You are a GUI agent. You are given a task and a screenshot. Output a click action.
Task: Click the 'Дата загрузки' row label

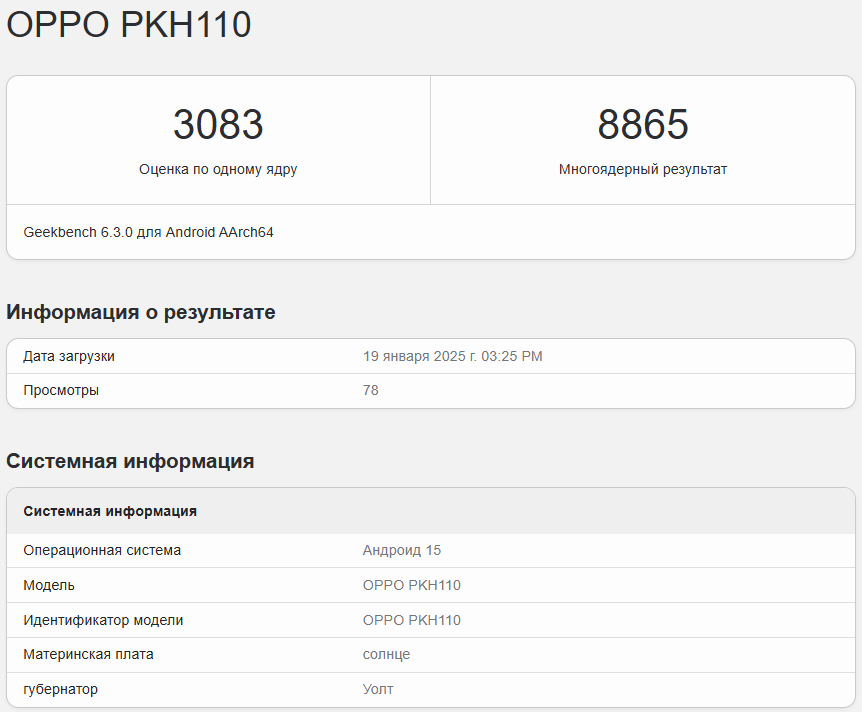coord(69,356)
